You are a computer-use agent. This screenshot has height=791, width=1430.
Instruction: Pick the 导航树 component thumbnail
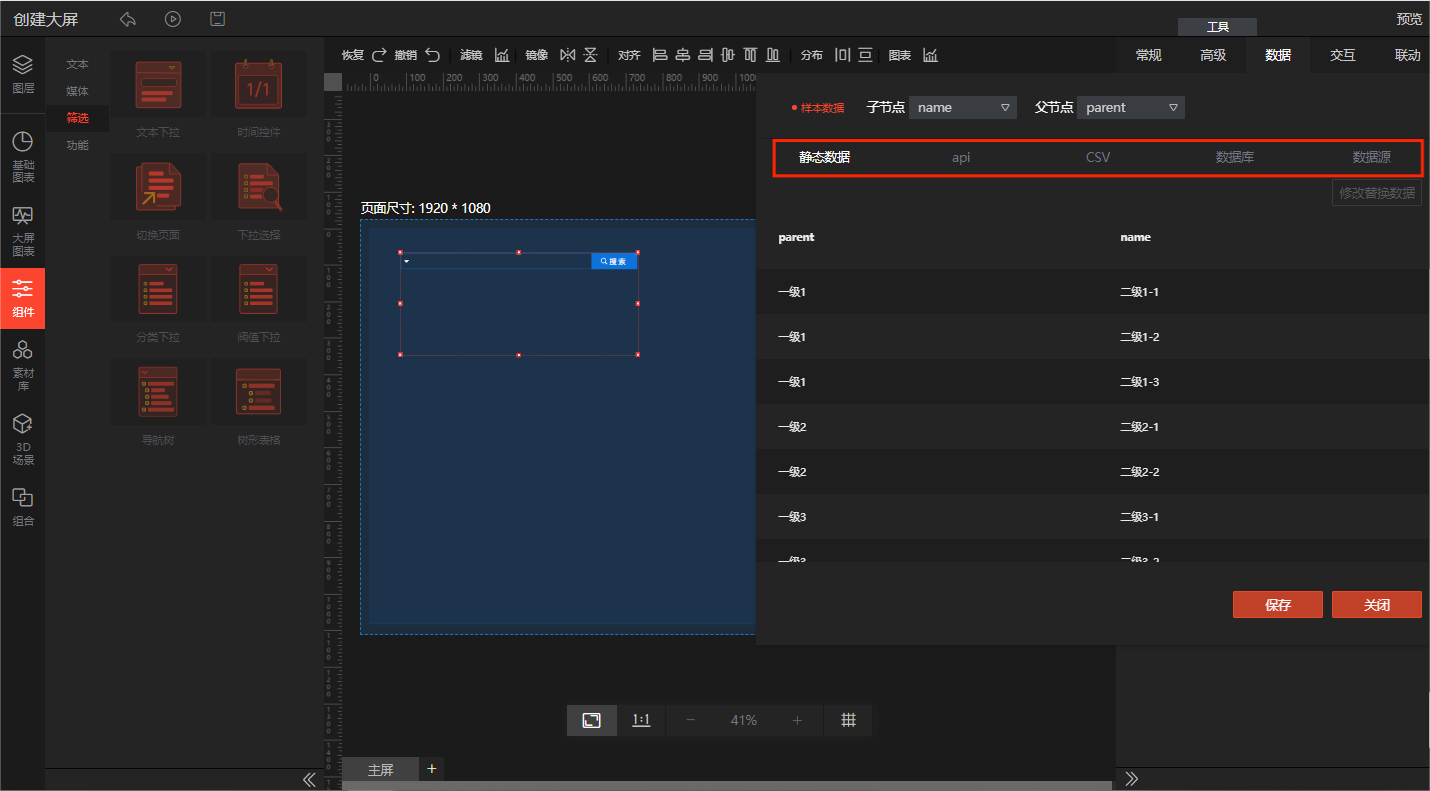[158, 391]
